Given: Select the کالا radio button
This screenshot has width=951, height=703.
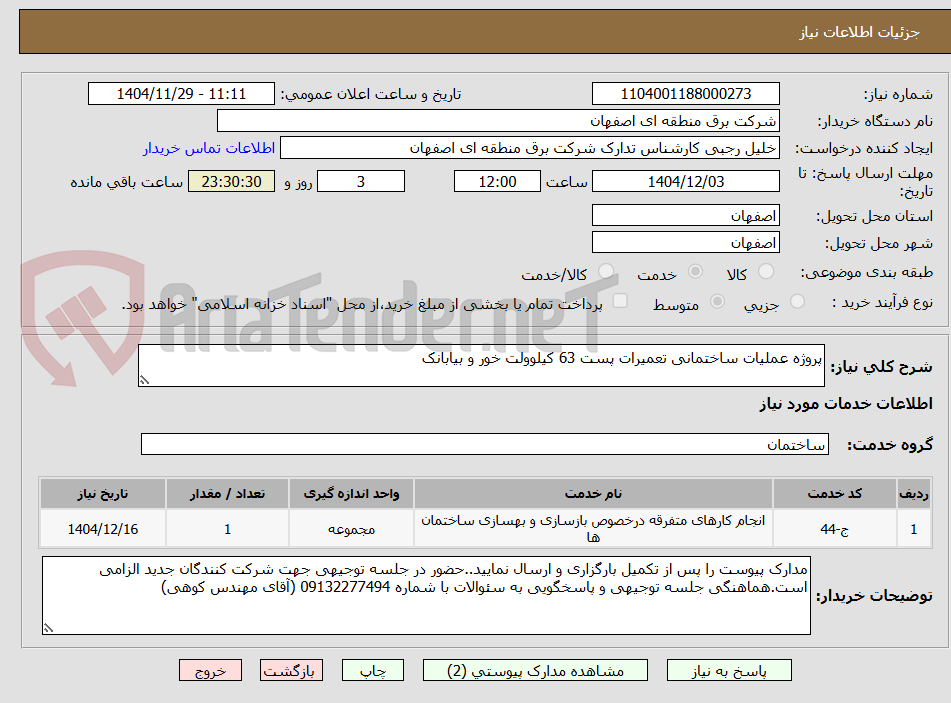Looking at the screenshot, I should pos(766,272).
